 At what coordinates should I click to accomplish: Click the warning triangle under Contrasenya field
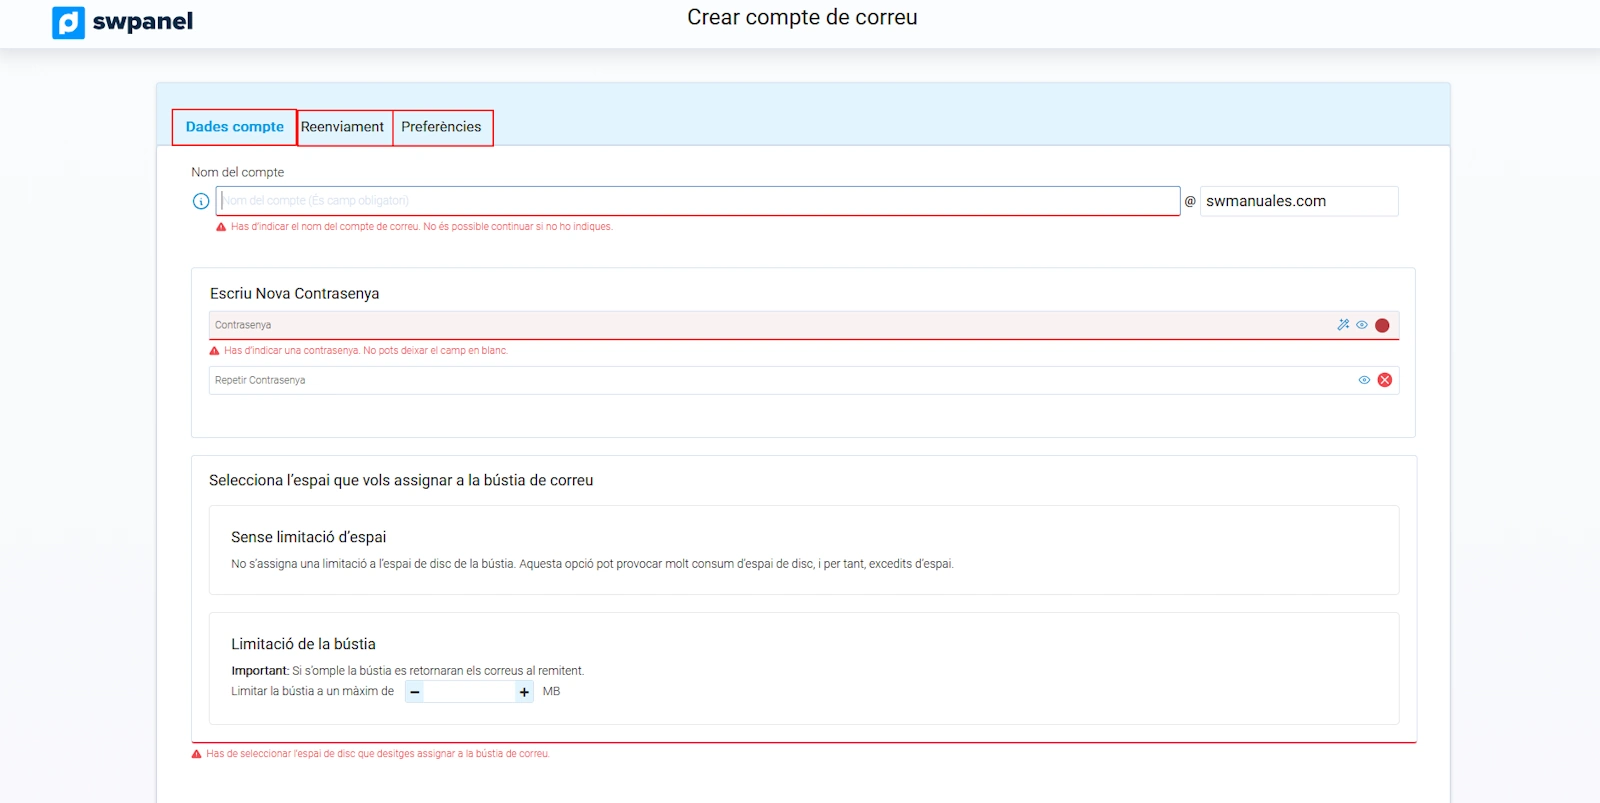(214, 351)
